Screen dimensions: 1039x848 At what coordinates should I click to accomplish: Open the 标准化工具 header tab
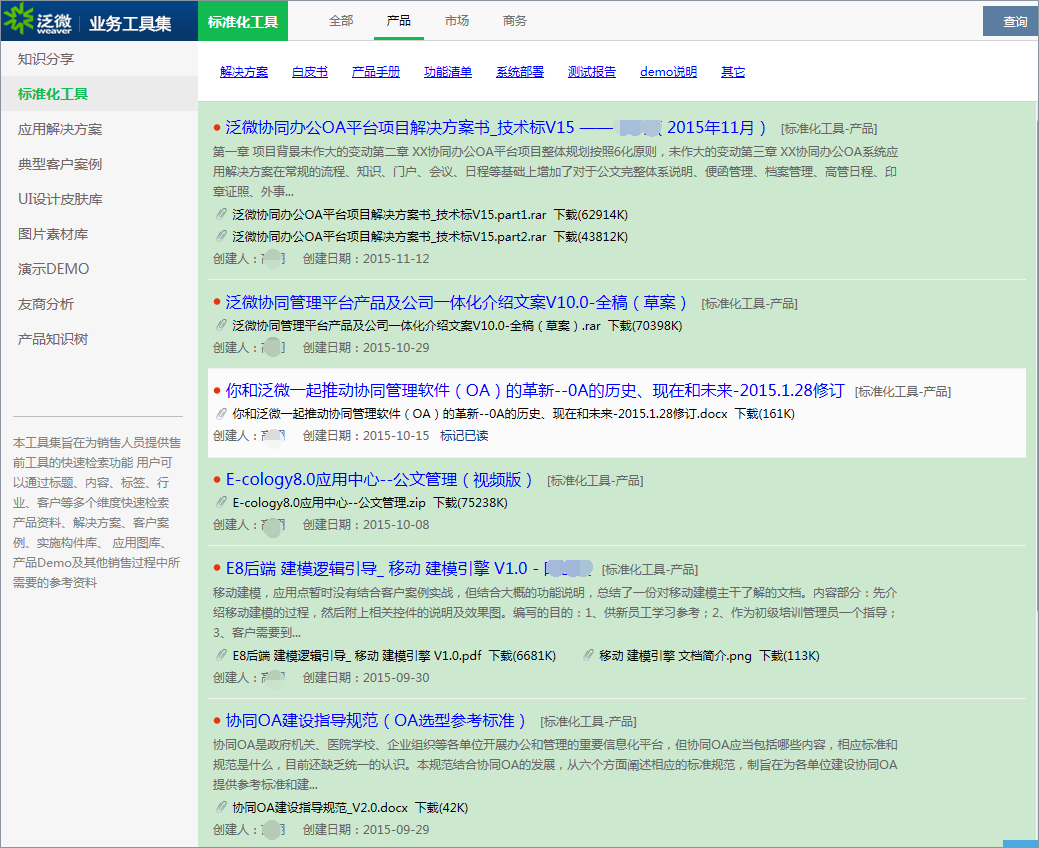point(243,21)
